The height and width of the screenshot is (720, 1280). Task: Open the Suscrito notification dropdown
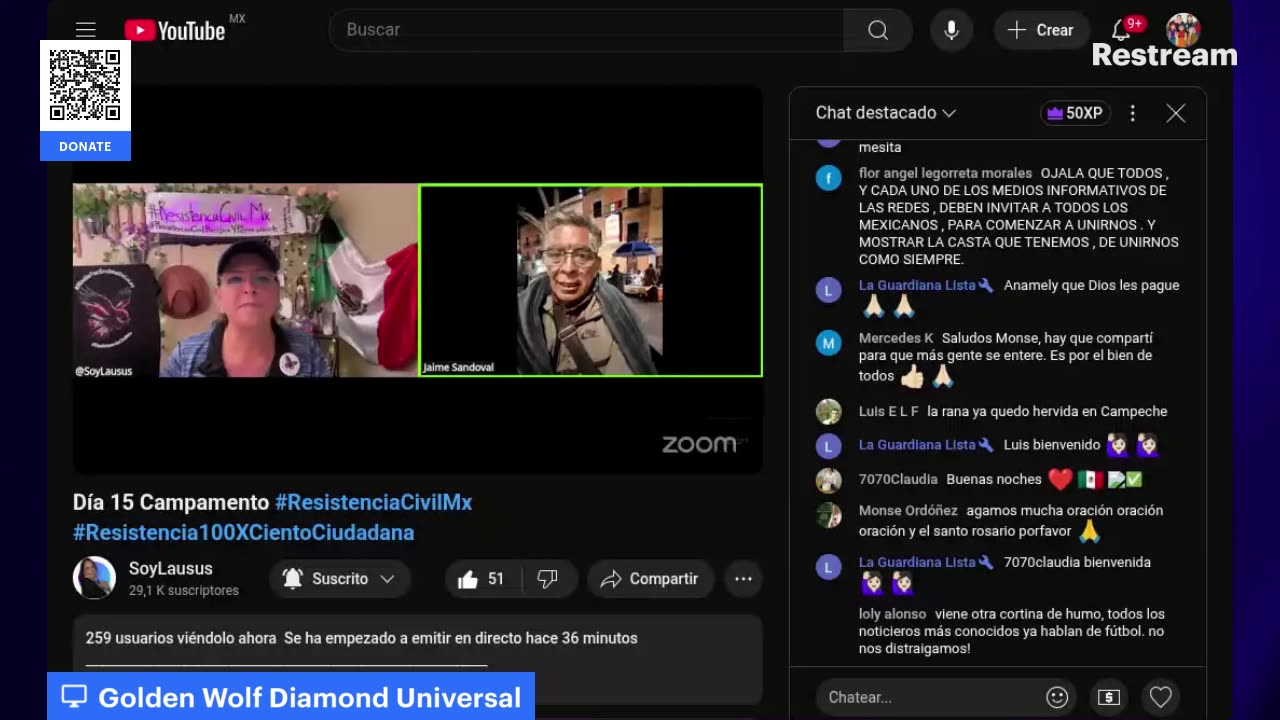pyautogui.click(x=338, y=579)
